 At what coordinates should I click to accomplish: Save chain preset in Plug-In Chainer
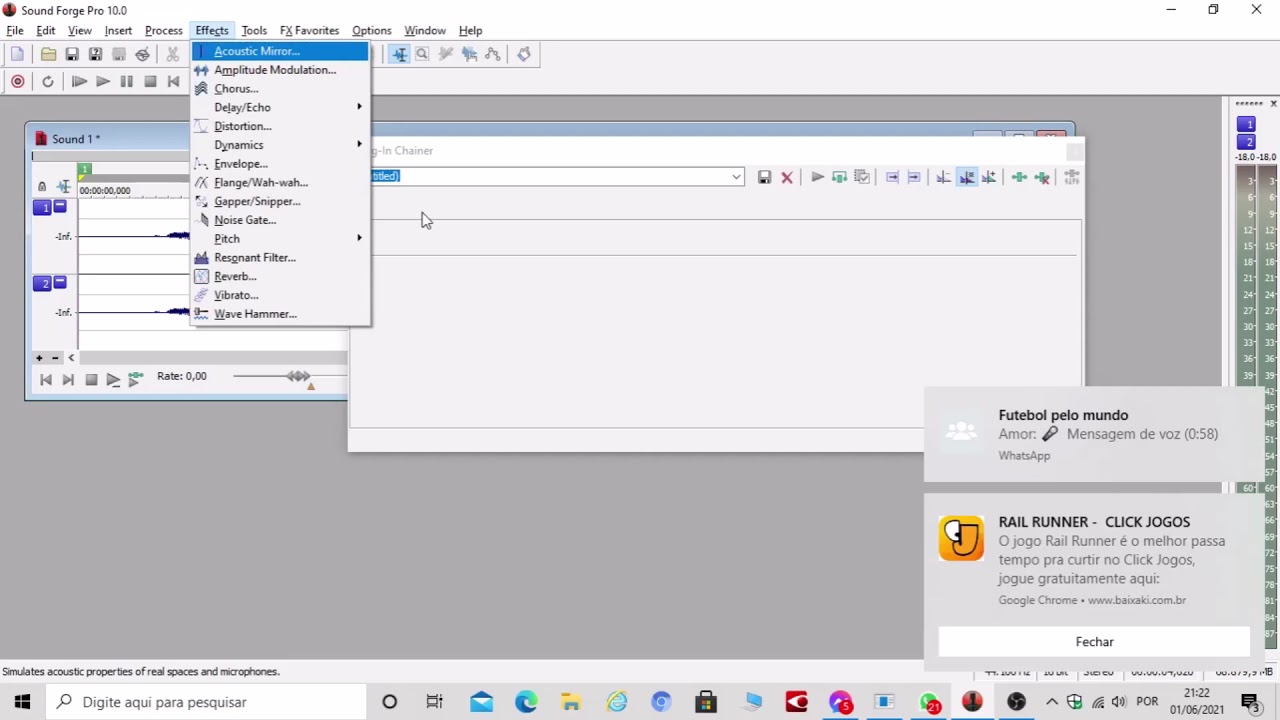pyautogui.click(x=764, y=177)
